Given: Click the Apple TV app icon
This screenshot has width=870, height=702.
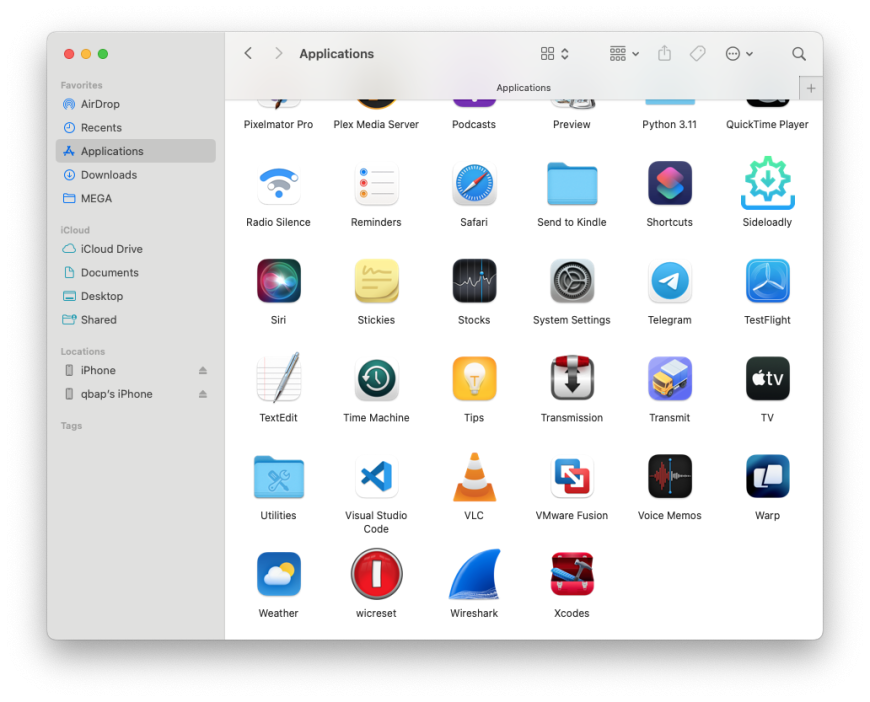Looking at the screenshot, I should (x=767, y=379).
